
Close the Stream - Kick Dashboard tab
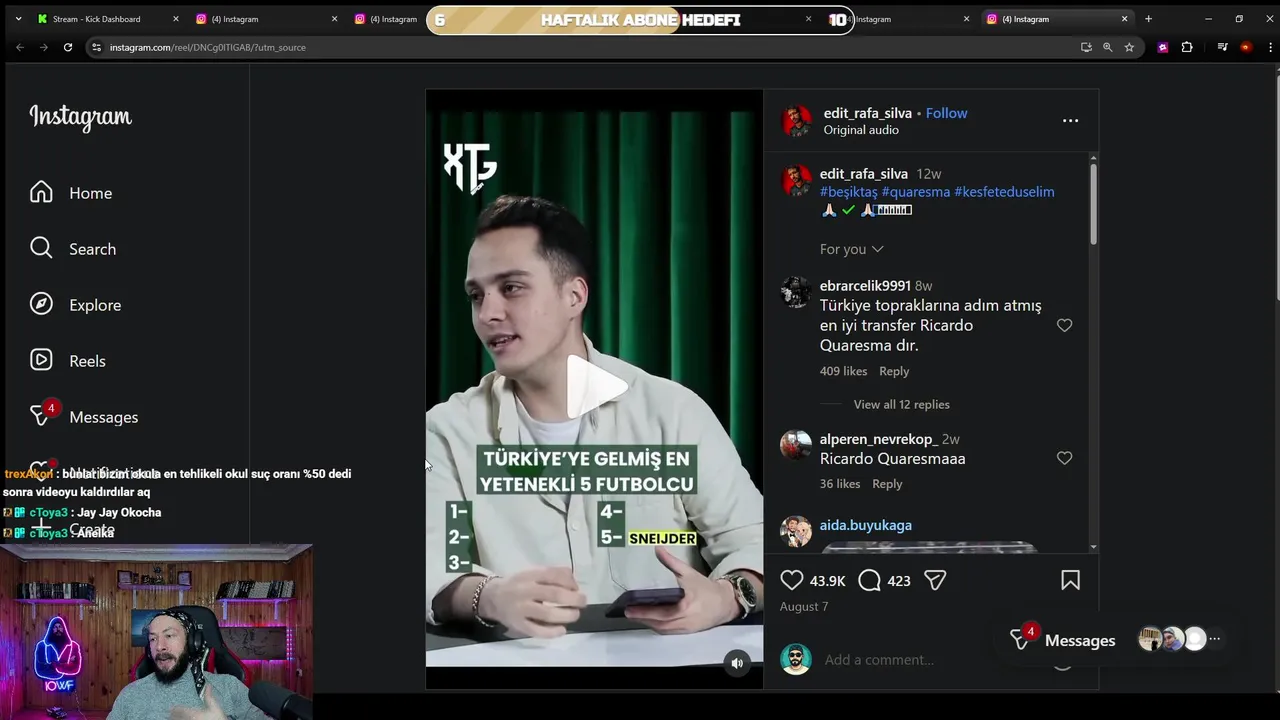pos(176,19)
